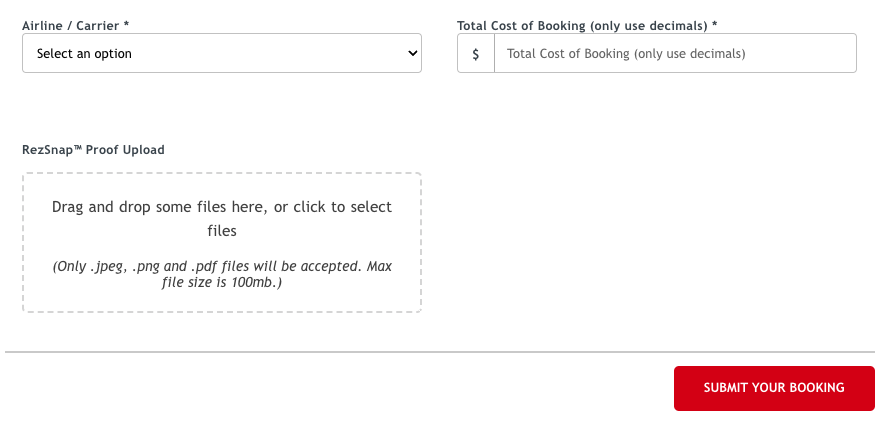The height and width of the screenshot is (423, 890).
Task: Focus the Total Cost of Booking field
Action: [675, 53]
